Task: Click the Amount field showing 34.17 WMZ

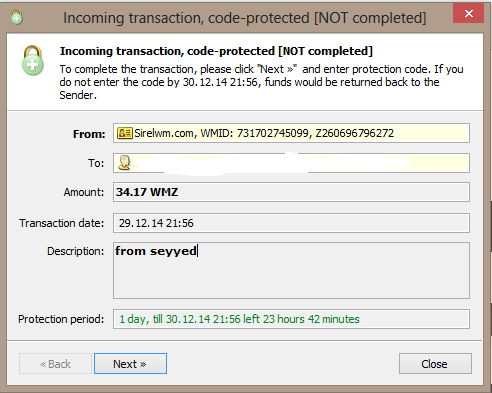Action: (x=291, y=192)
